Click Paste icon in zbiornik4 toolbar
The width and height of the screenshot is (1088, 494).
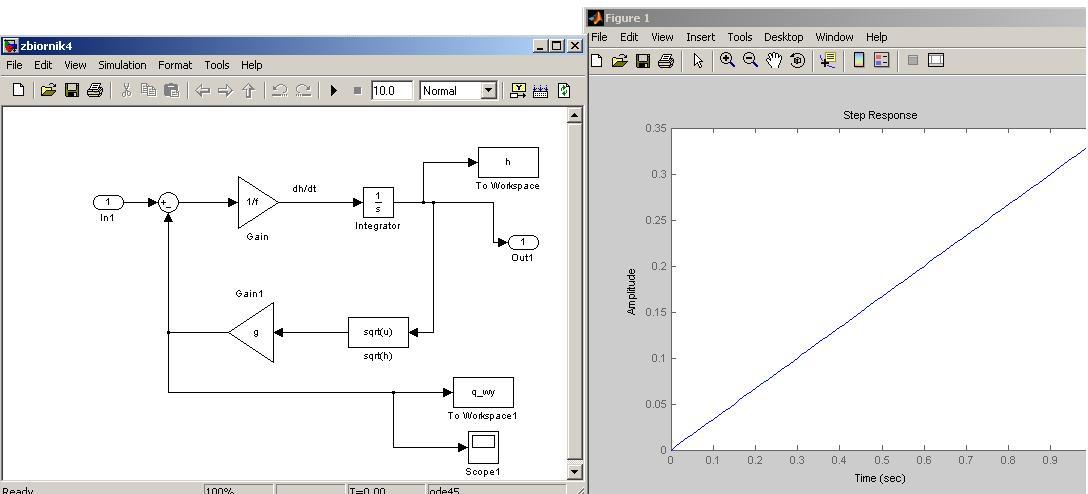(171, 90)
